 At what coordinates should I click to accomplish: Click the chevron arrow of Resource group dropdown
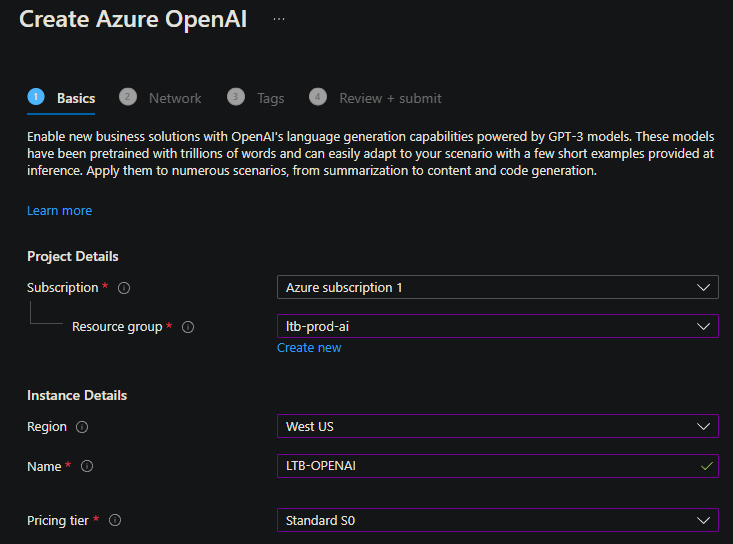pyautogui.click(x=704, y=326)
